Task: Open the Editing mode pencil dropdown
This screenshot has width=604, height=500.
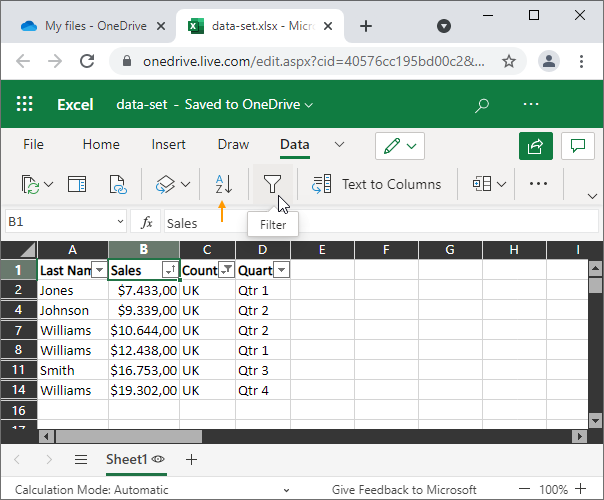Action: coord(401,145)
